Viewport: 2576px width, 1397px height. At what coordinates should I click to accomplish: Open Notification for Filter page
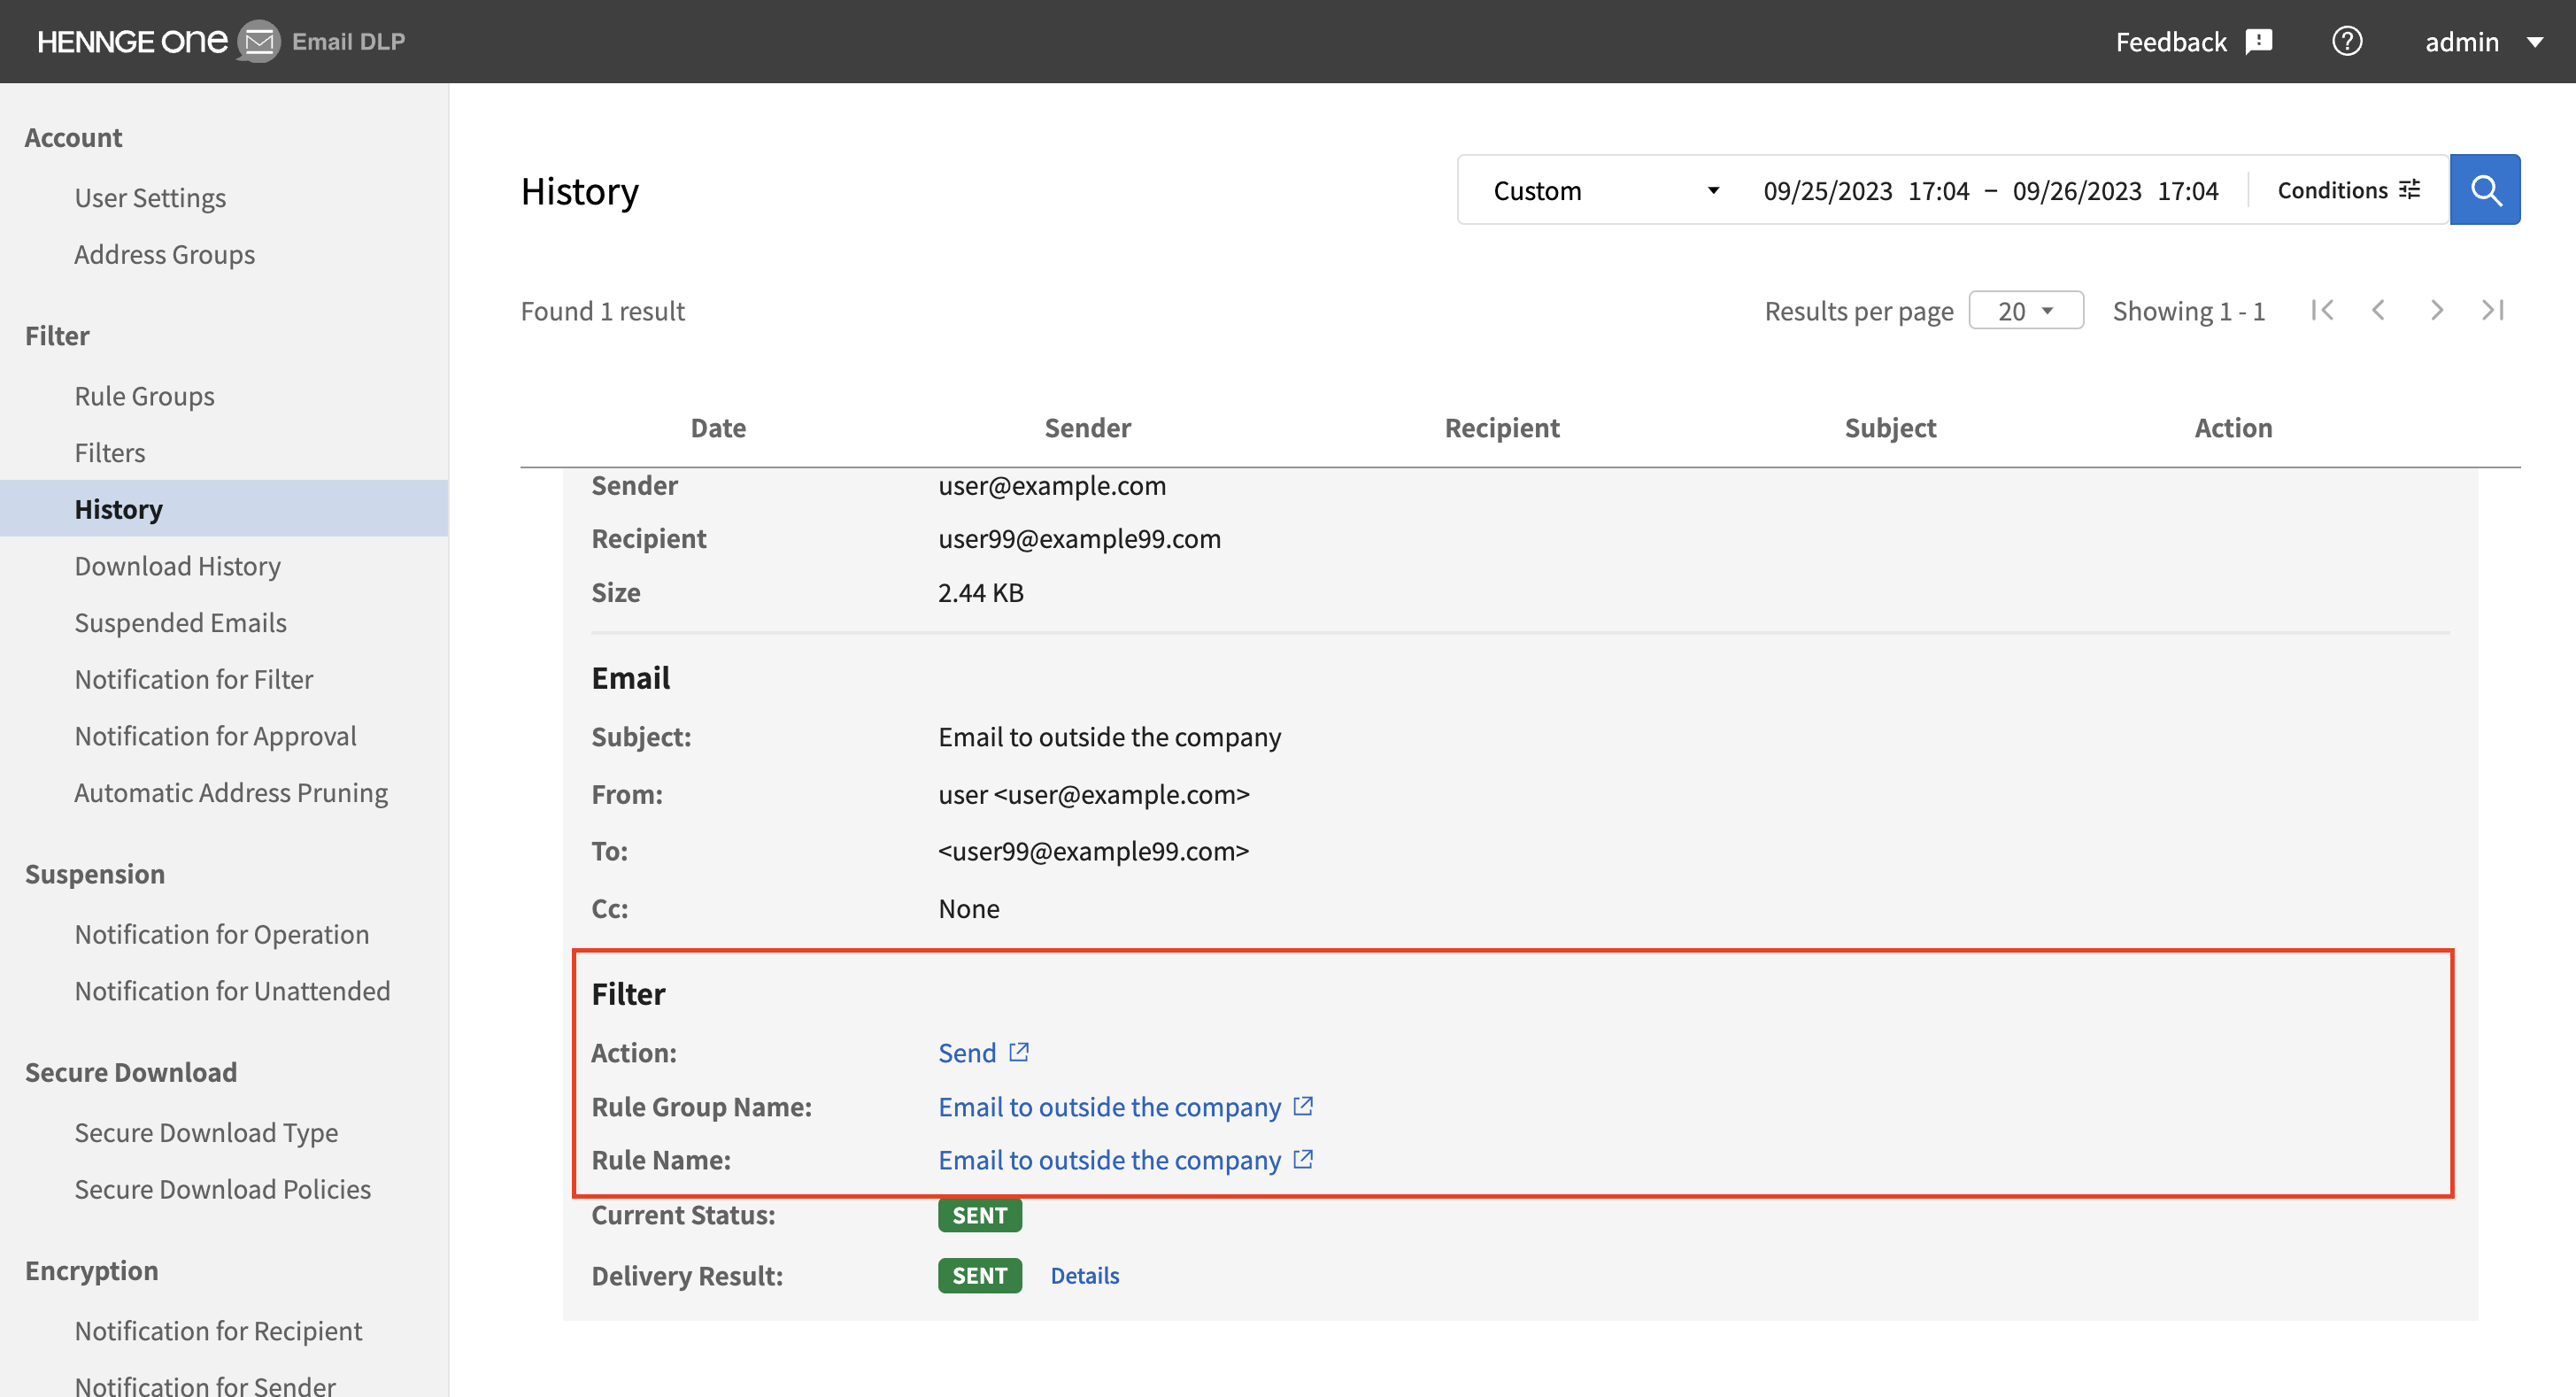click(193, 679)
